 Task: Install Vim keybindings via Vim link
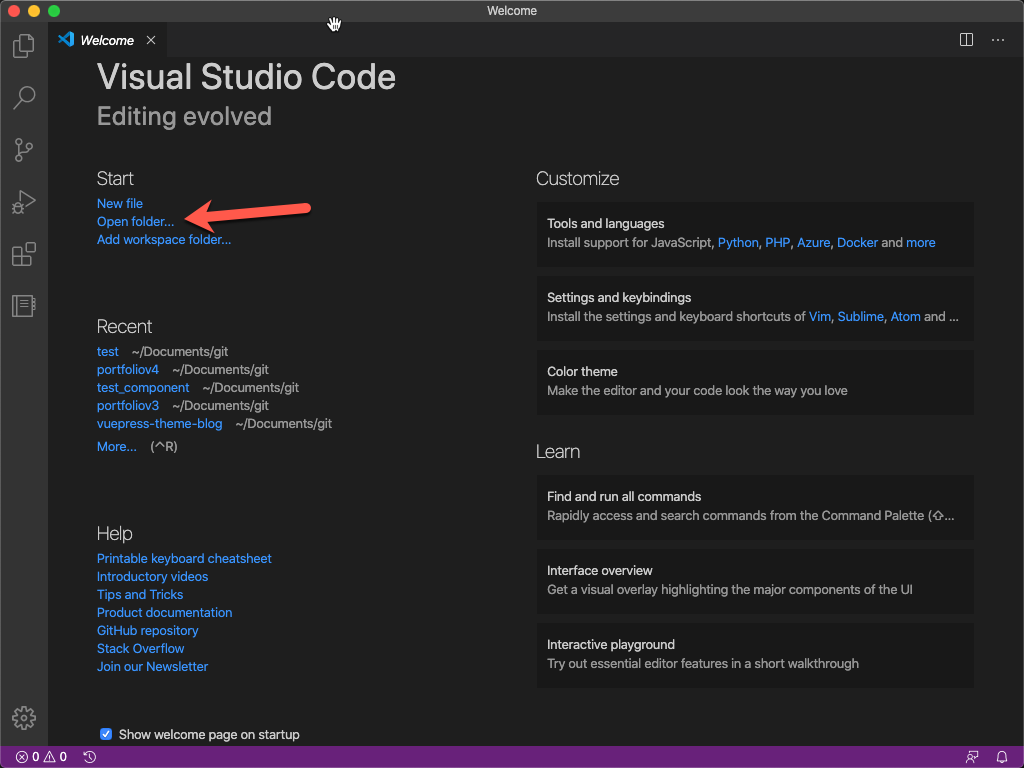[820, 317]
